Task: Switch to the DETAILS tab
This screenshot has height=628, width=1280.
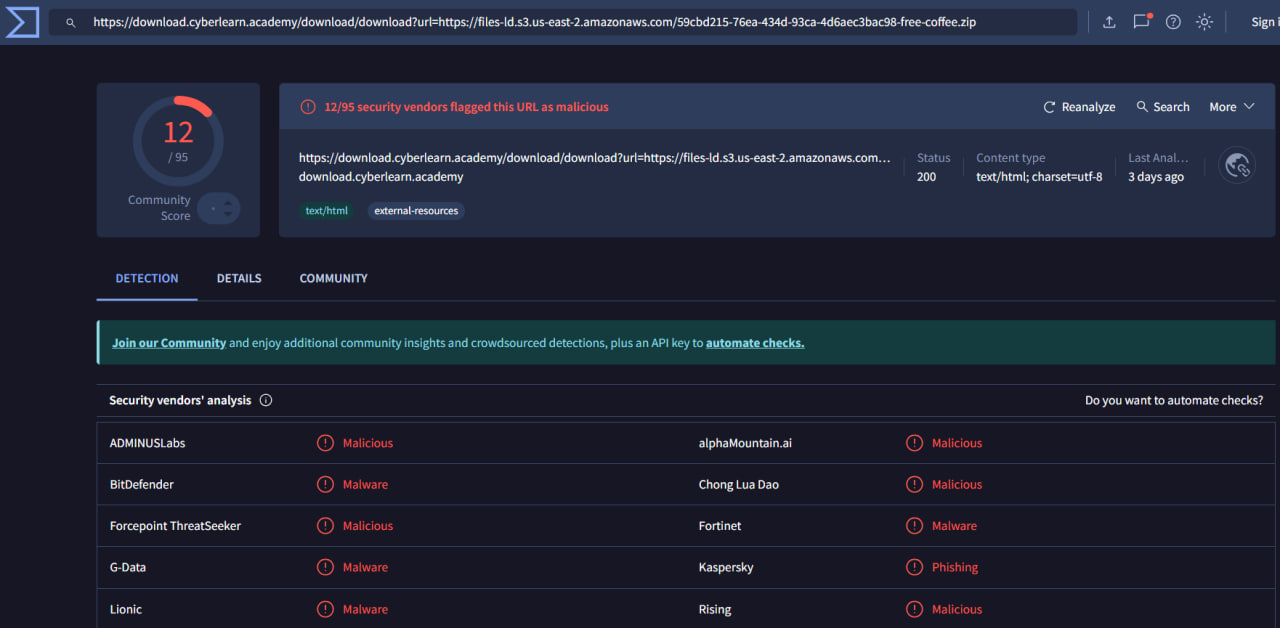Action: (x=238, y=278)
